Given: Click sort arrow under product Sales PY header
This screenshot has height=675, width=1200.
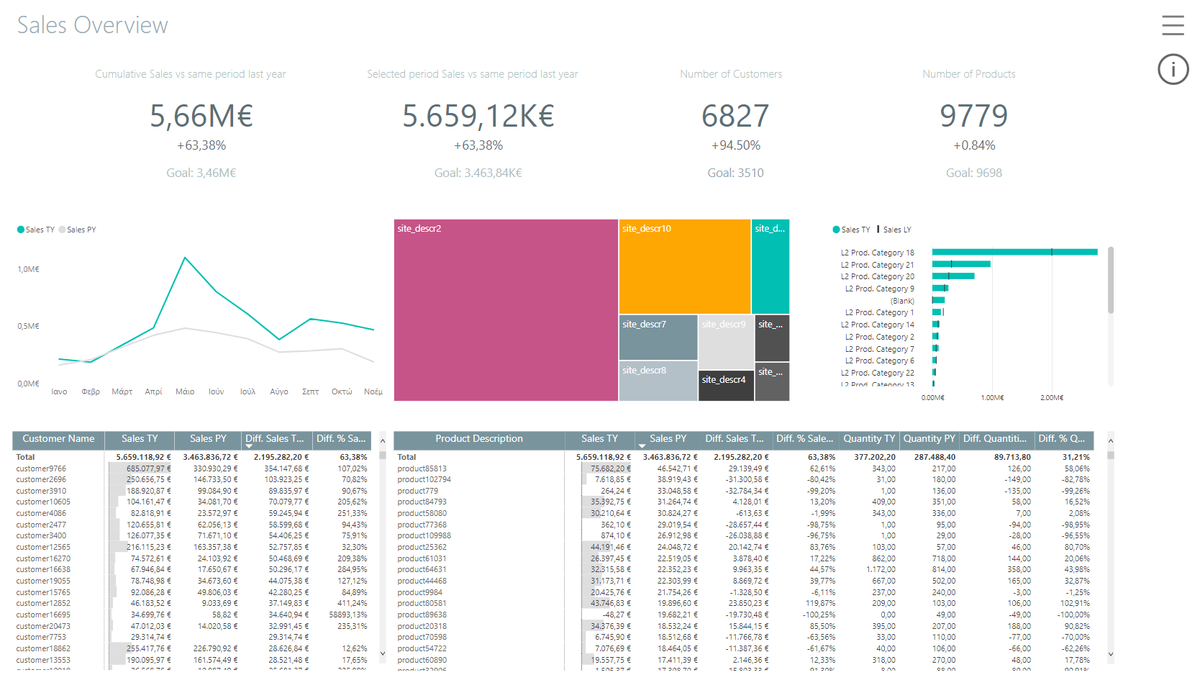Looking at the screenshot, I should click(x=642, y=447).
